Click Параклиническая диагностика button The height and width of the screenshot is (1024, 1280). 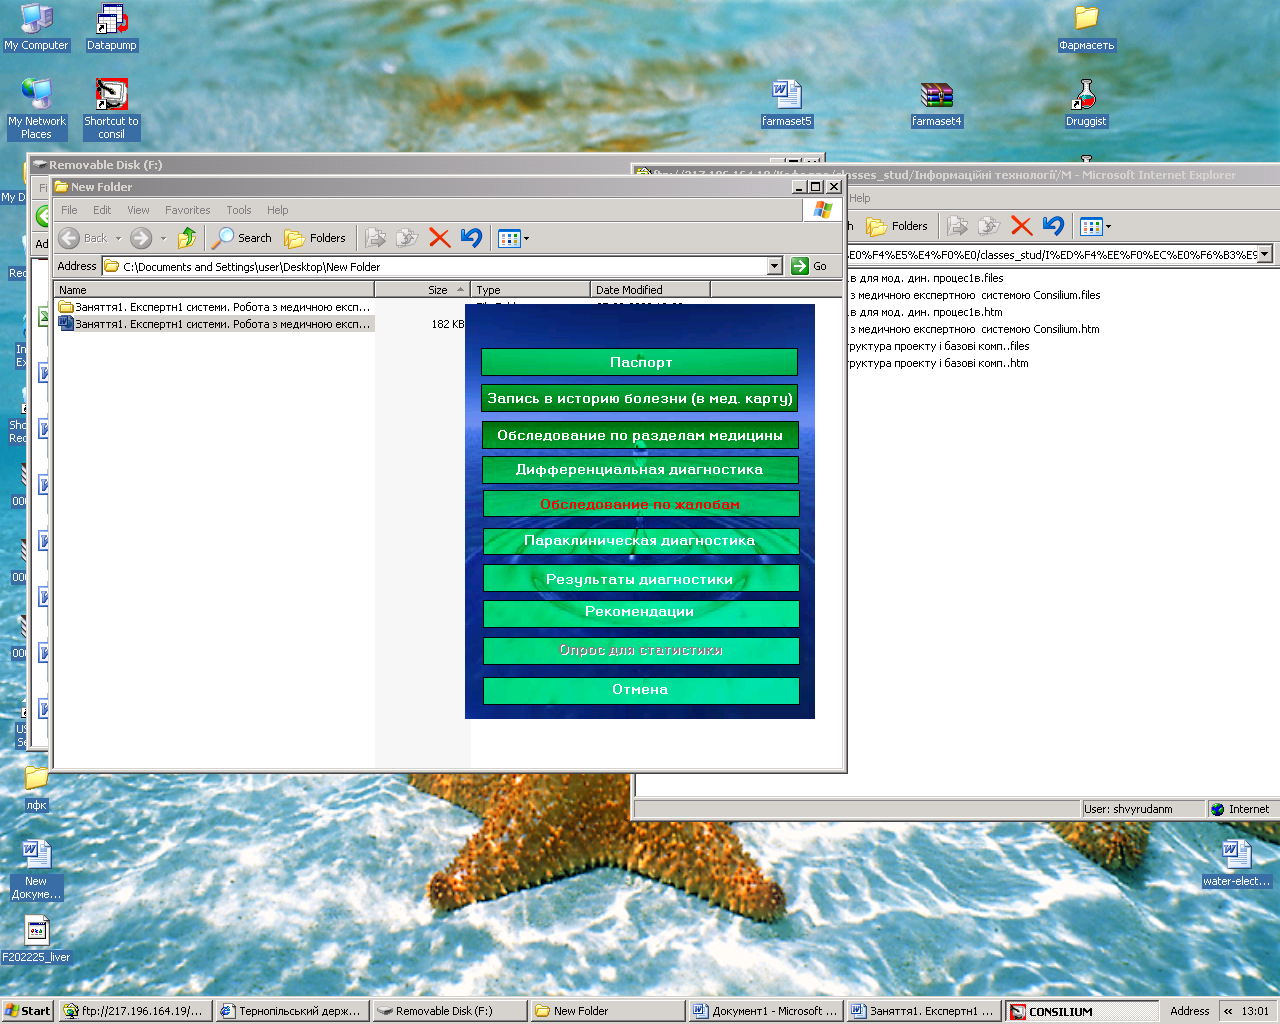(640, 541)
